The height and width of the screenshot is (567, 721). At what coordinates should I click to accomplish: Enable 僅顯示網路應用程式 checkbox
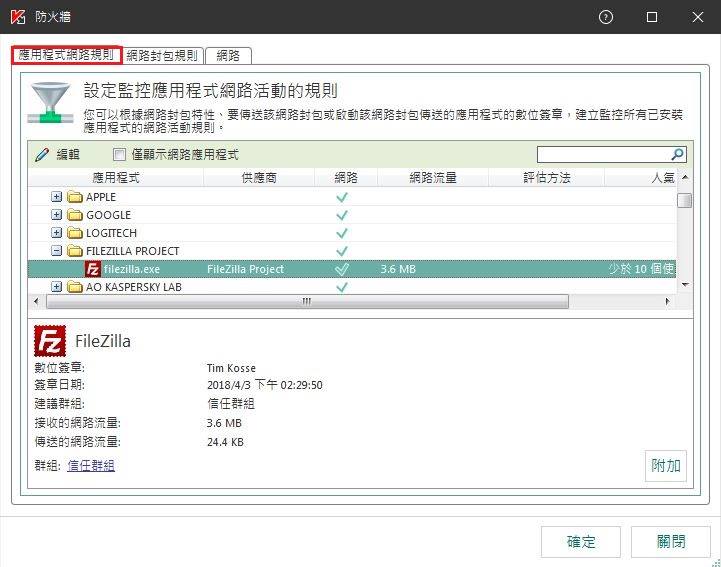[x=120, y=155]
